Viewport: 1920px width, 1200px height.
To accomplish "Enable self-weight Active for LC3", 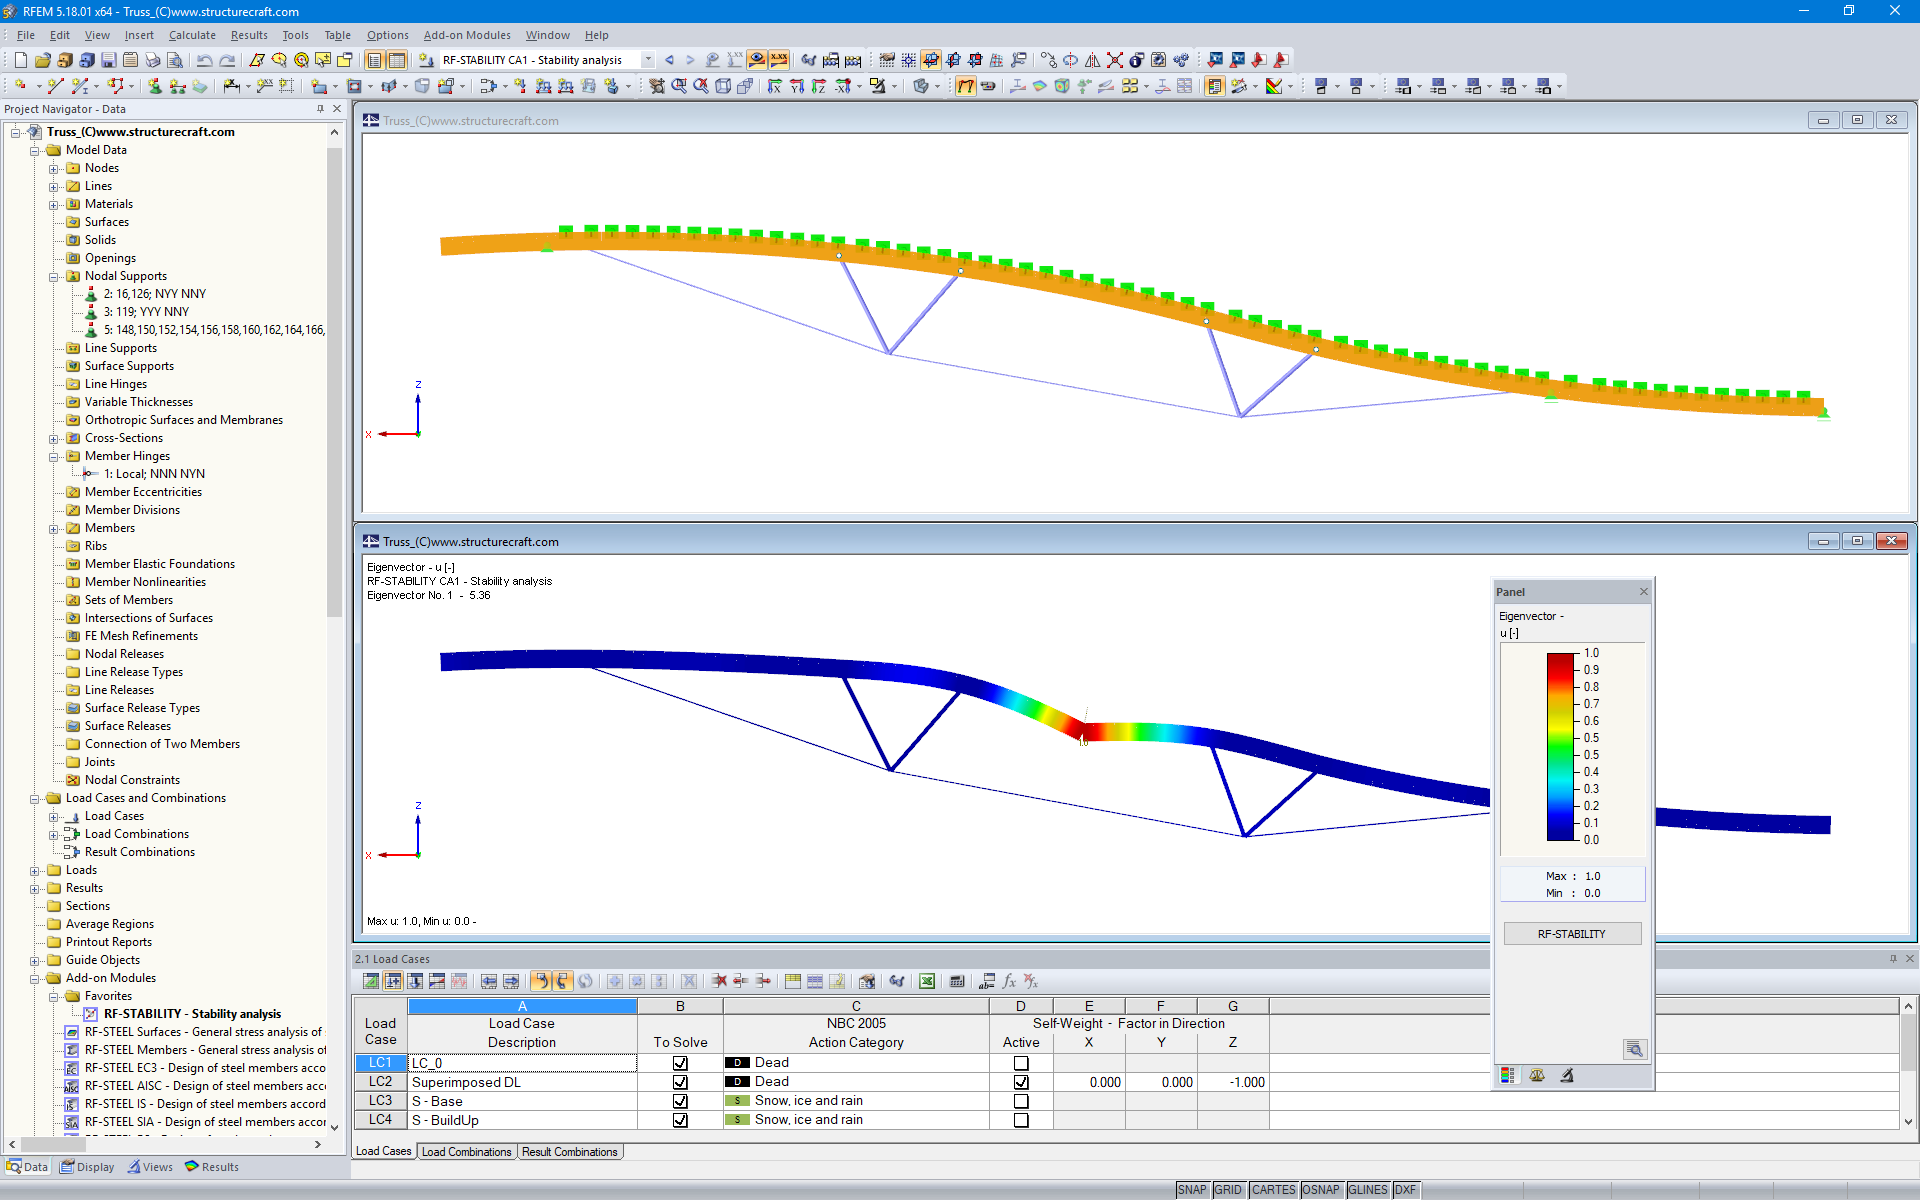I will click(x=1020, y=1101).
